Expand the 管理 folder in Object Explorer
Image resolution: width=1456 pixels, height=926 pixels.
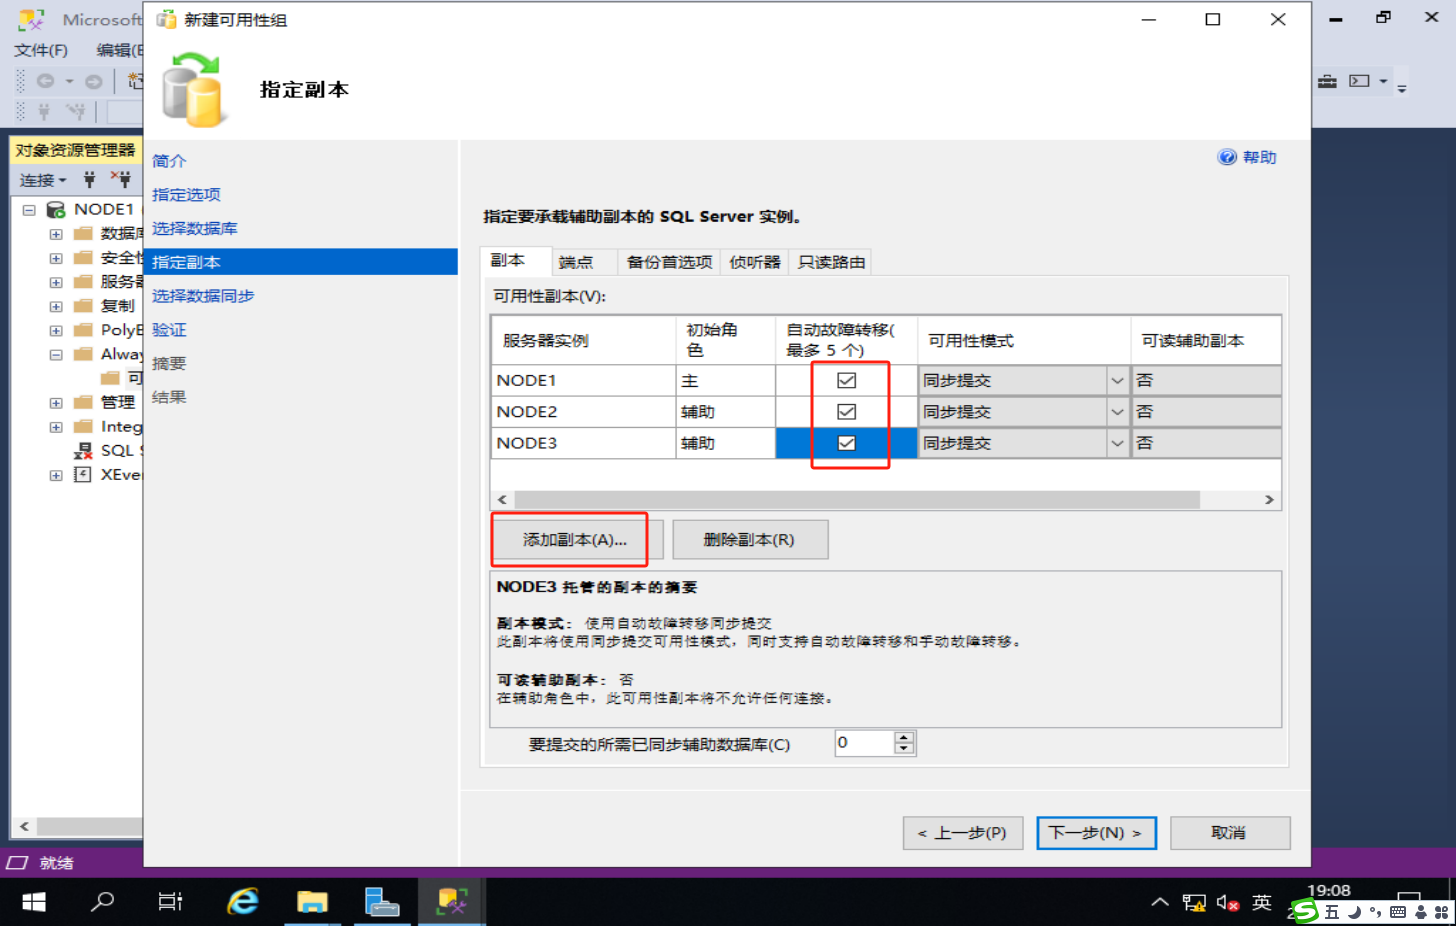point(56,403)
